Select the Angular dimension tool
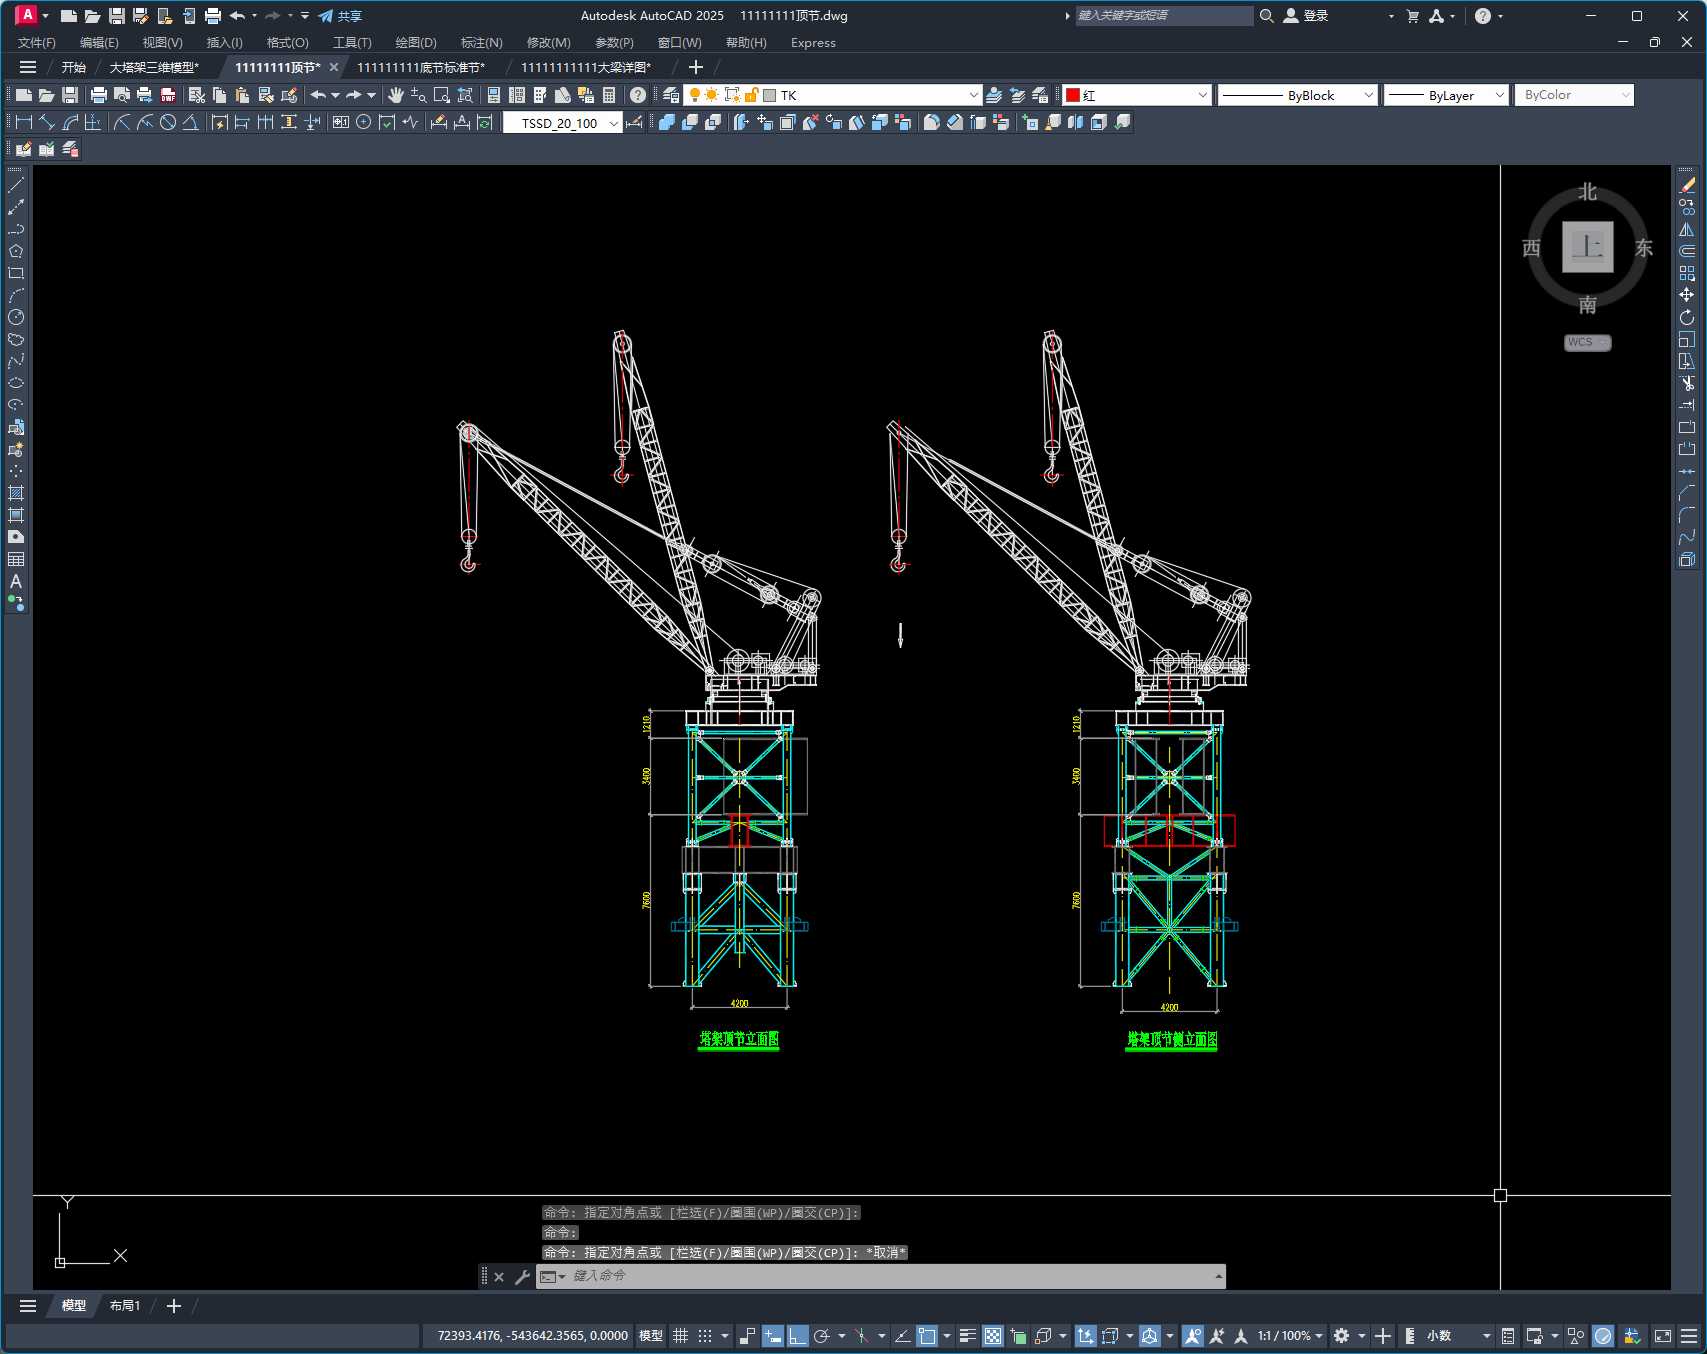The width and height of the screenshot is (1707, 1354). 190,122
